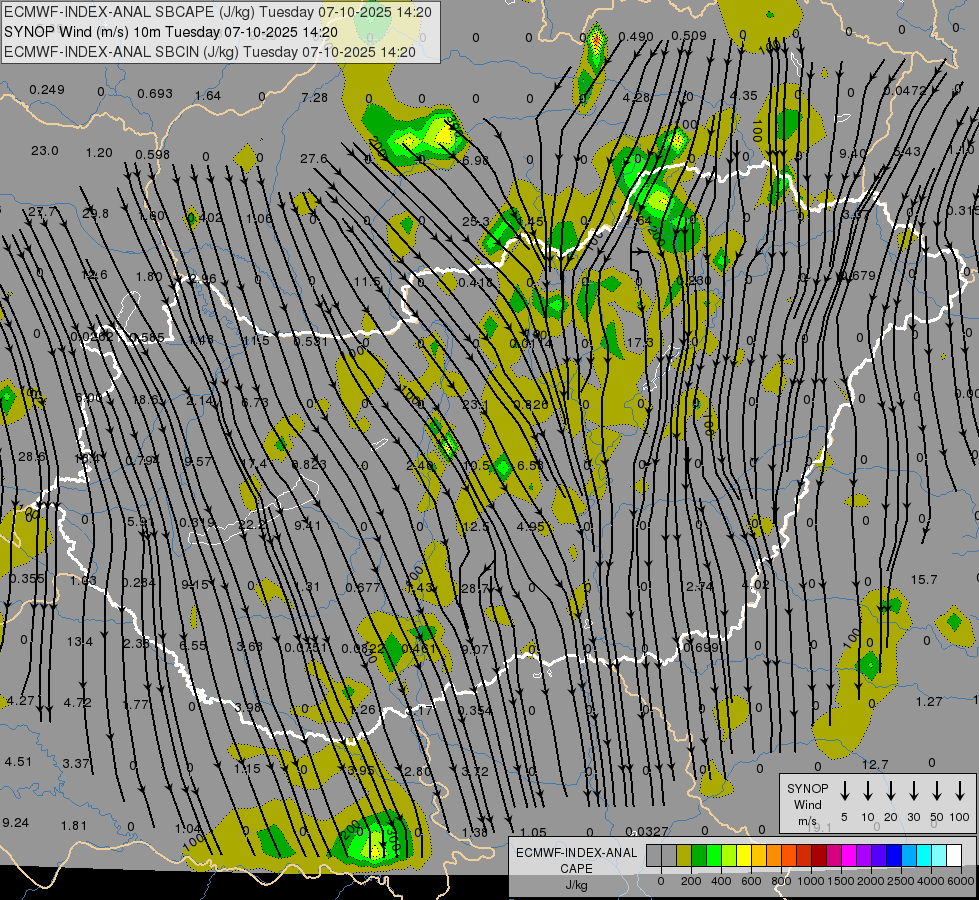Viewport: 979px width, 900px height.
Task: Click the map value '0.699'
Action: (x=701, y=648)
